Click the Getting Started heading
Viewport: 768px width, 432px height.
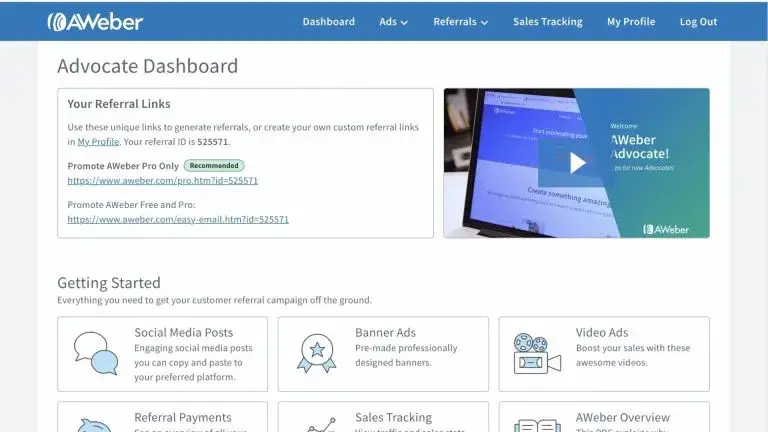(x=109, y=283)
